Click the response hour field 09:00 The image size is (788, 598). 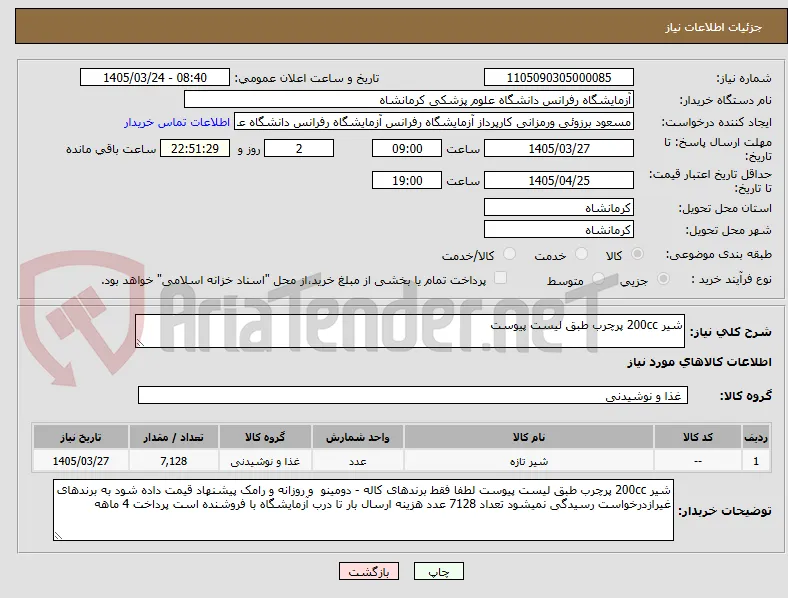[407, 148]
